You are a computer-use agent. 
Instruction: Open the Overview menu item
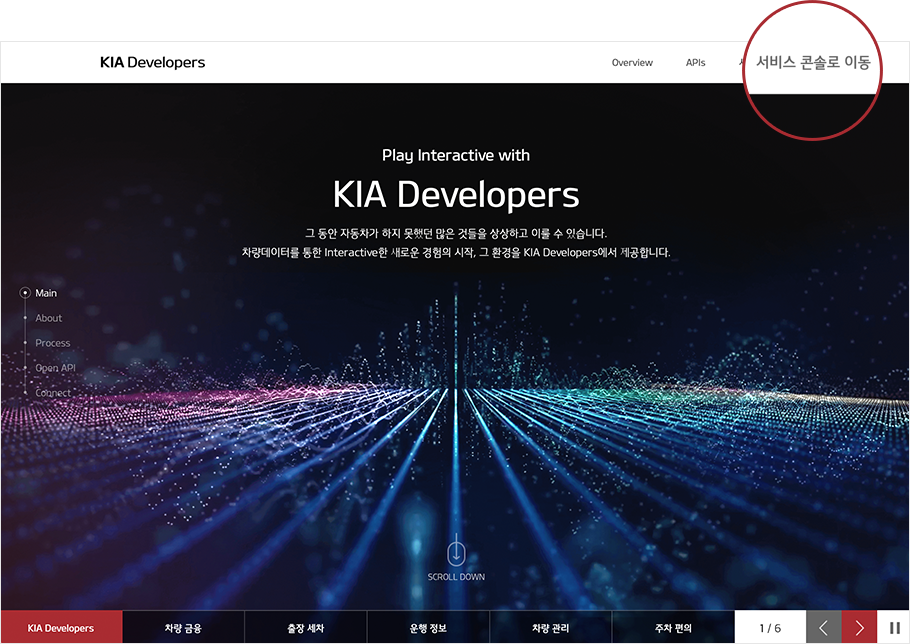click(632, 63)
